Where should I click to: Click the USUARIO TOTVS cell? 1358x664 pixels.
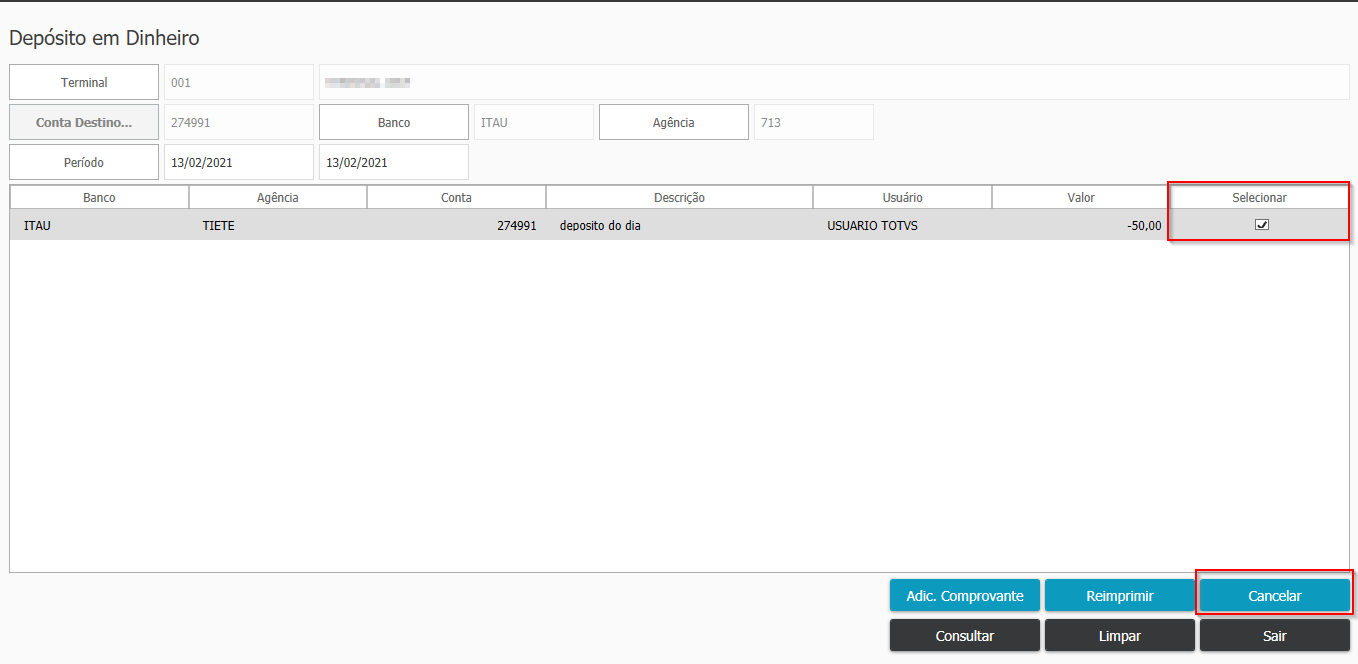pos(902,225)
